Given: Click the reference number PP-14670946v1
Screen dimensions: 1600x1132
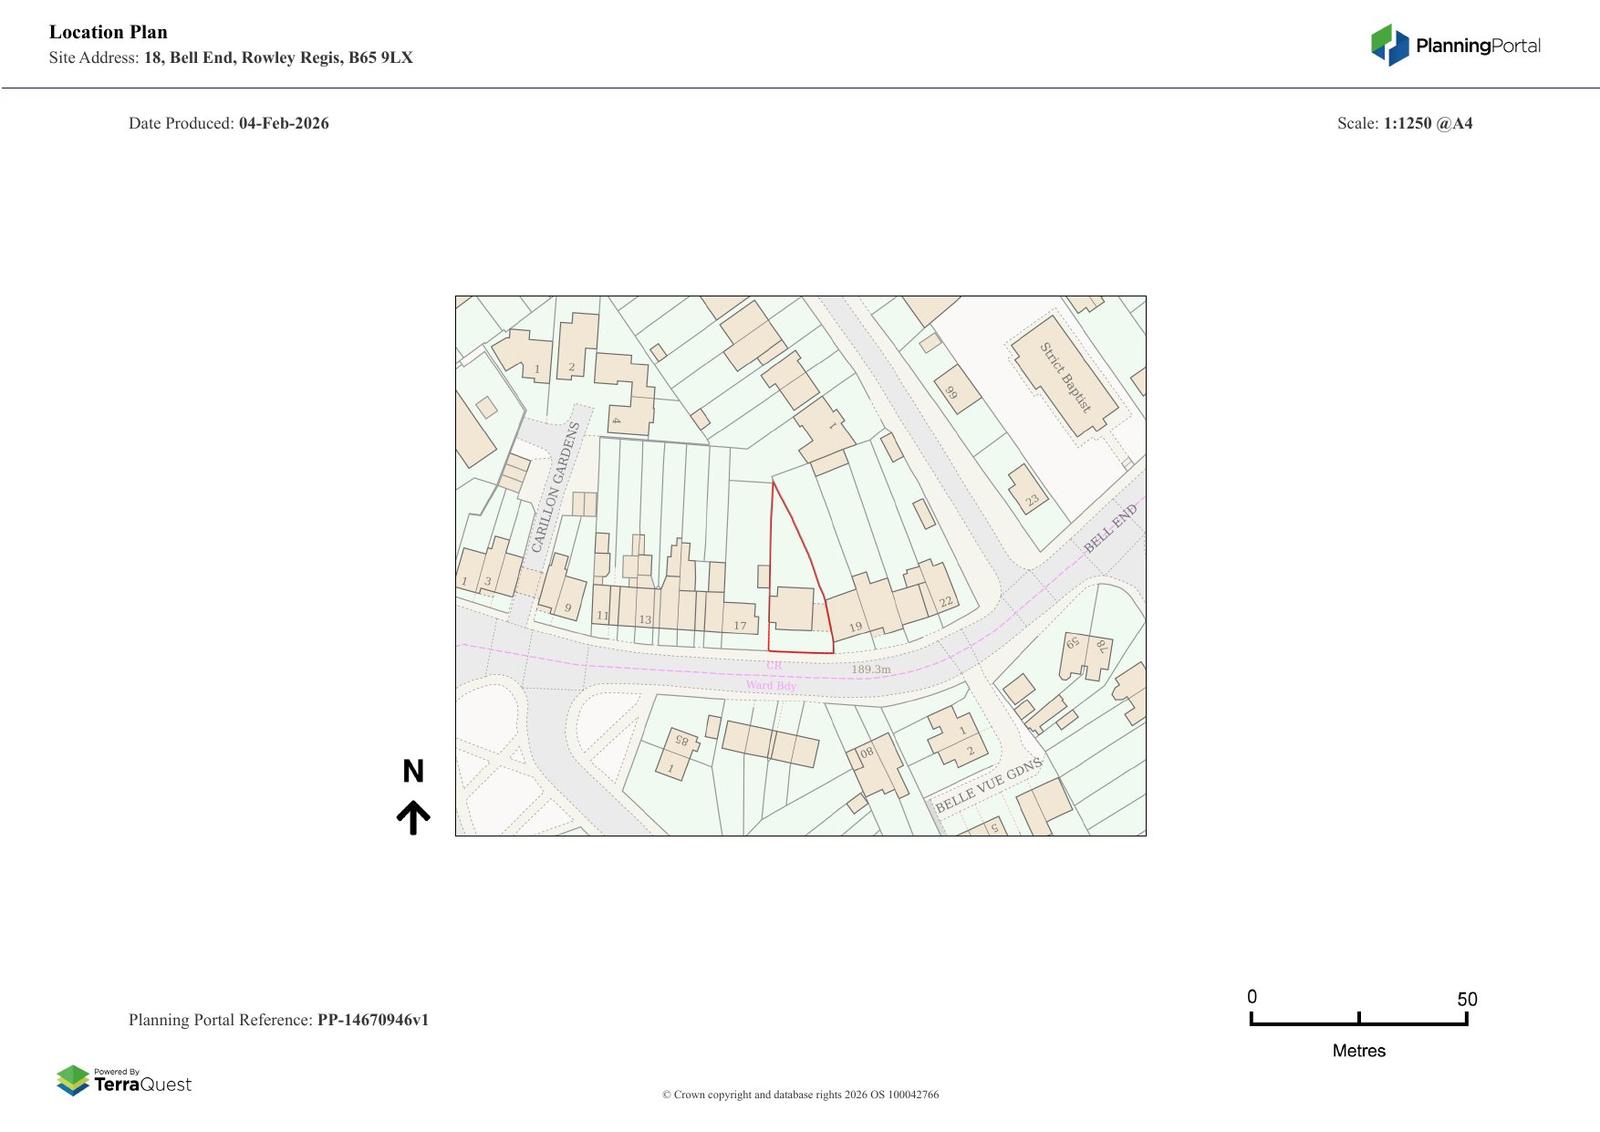Looking at the screenshot, I should pyautogui.click(x=373, y=1020).
